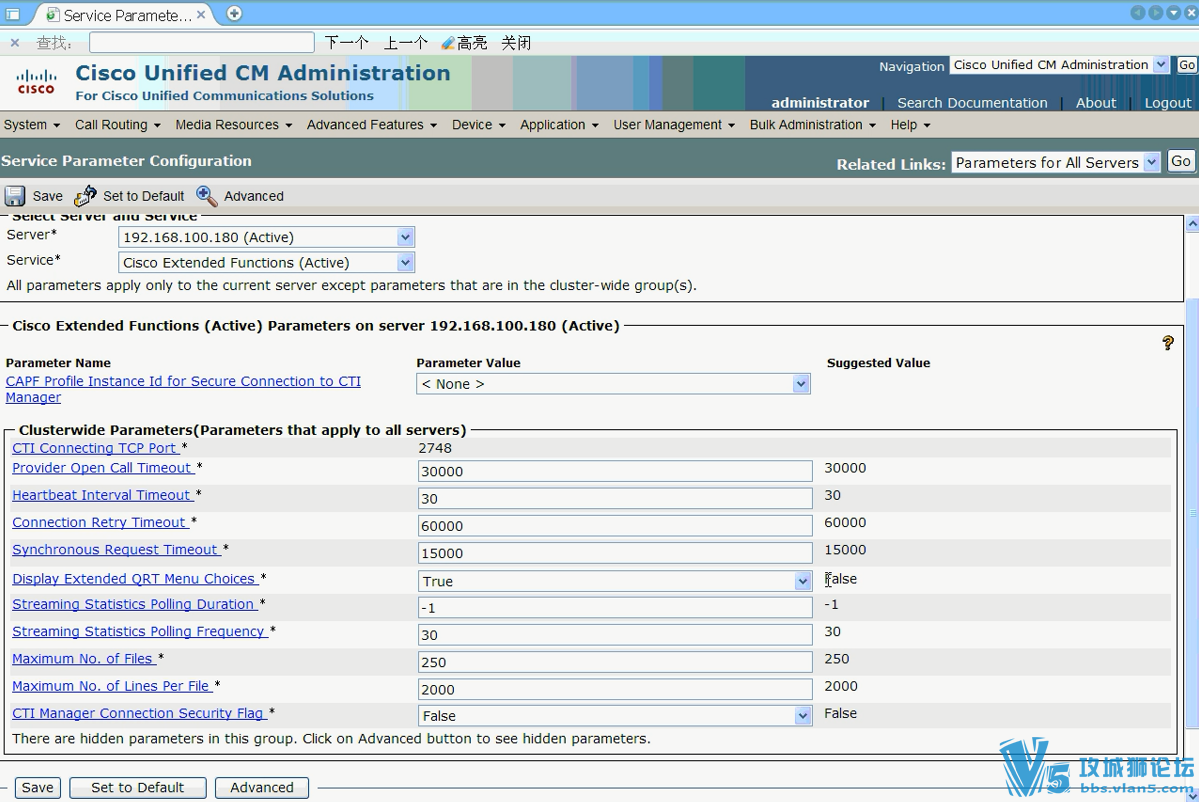Click the bottom Set to Default button
This screenshot has width=1199, height=802.
click(138, 788)
